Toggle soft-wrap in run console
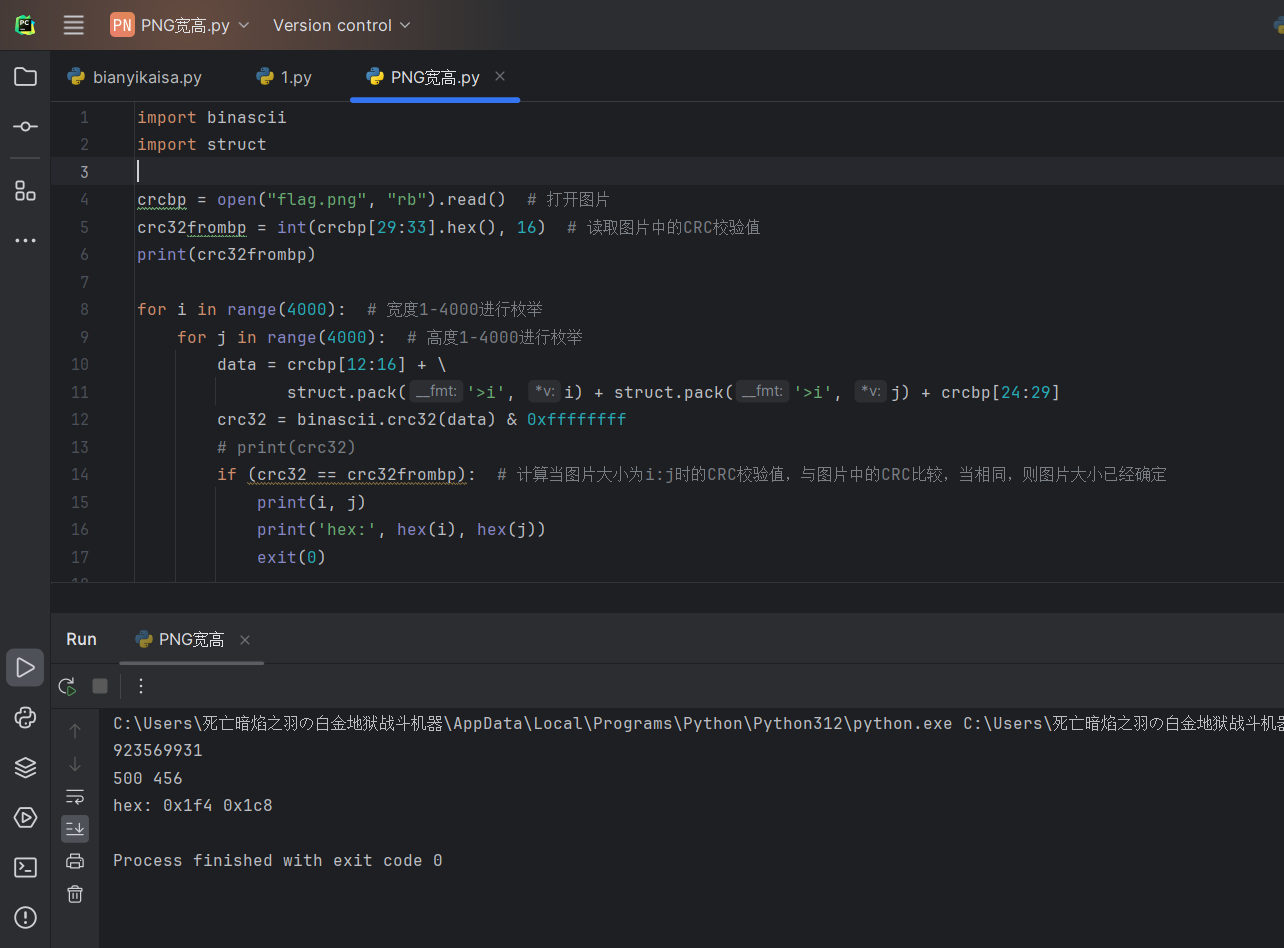The image size is (1284, 948). (x=75, y=797)
